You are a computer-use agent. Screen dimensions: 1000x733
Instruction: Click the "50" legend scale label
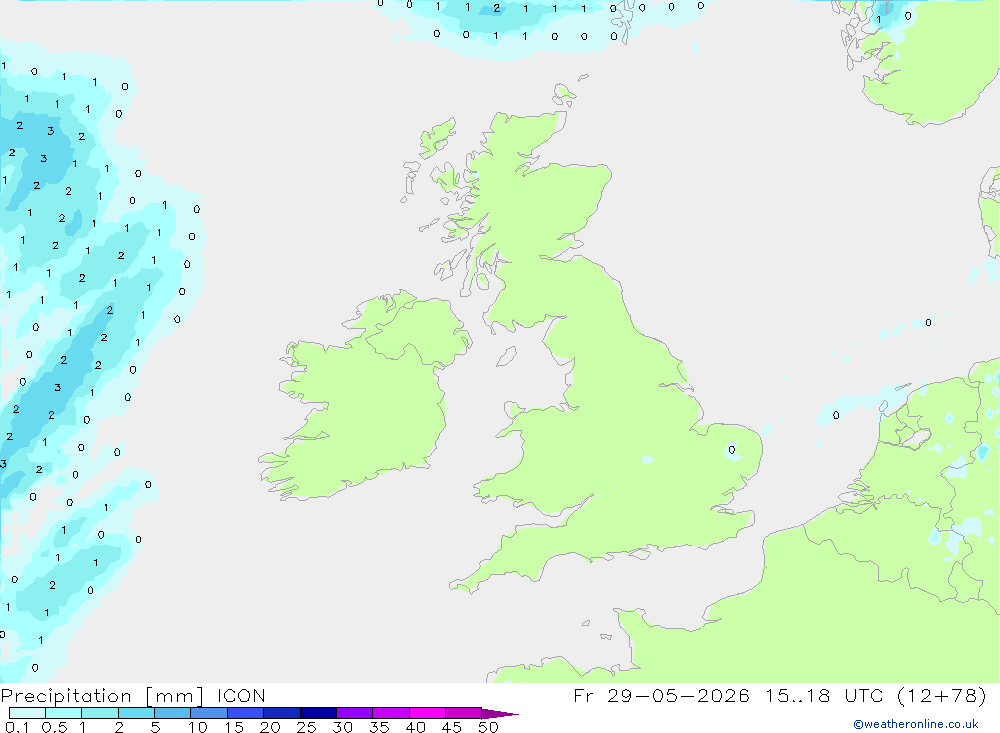(488, 727)
